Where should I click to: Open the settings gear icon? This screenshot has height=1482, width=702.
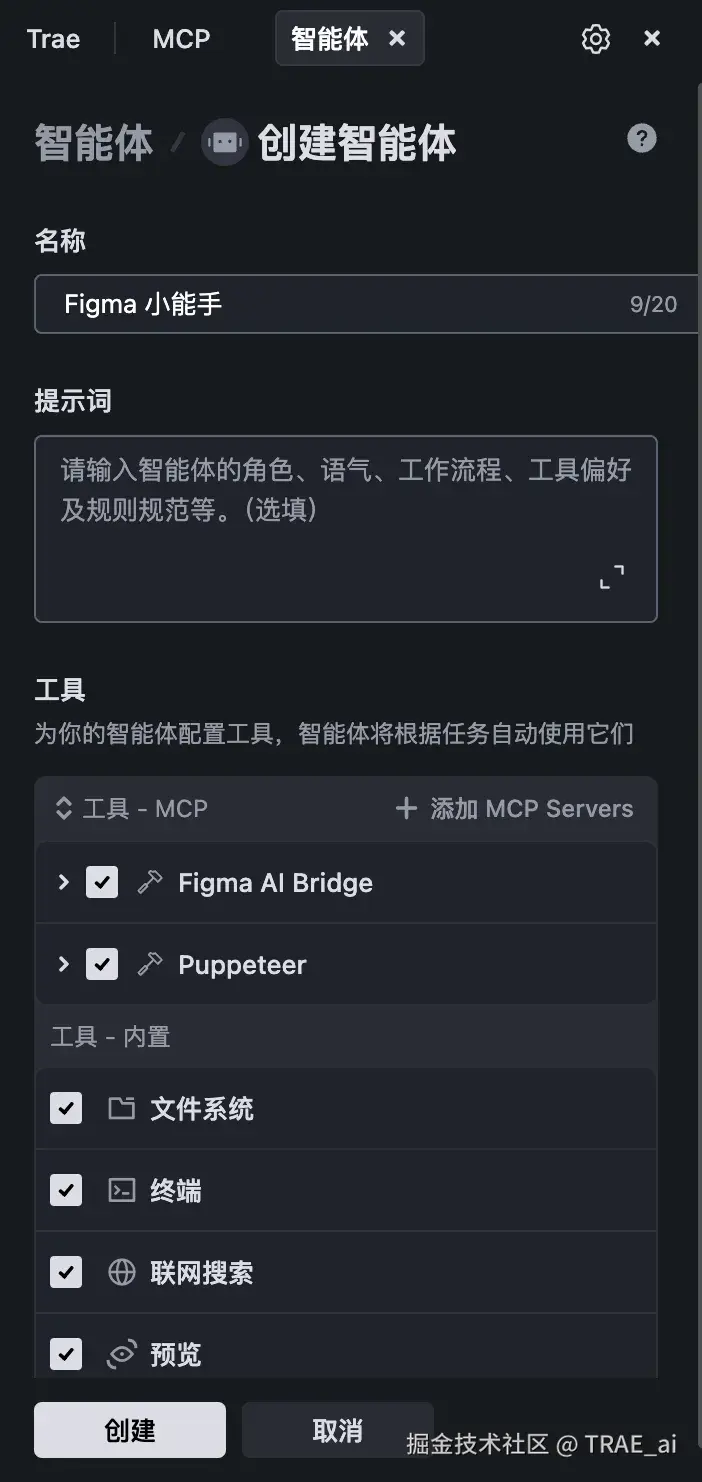596,38
